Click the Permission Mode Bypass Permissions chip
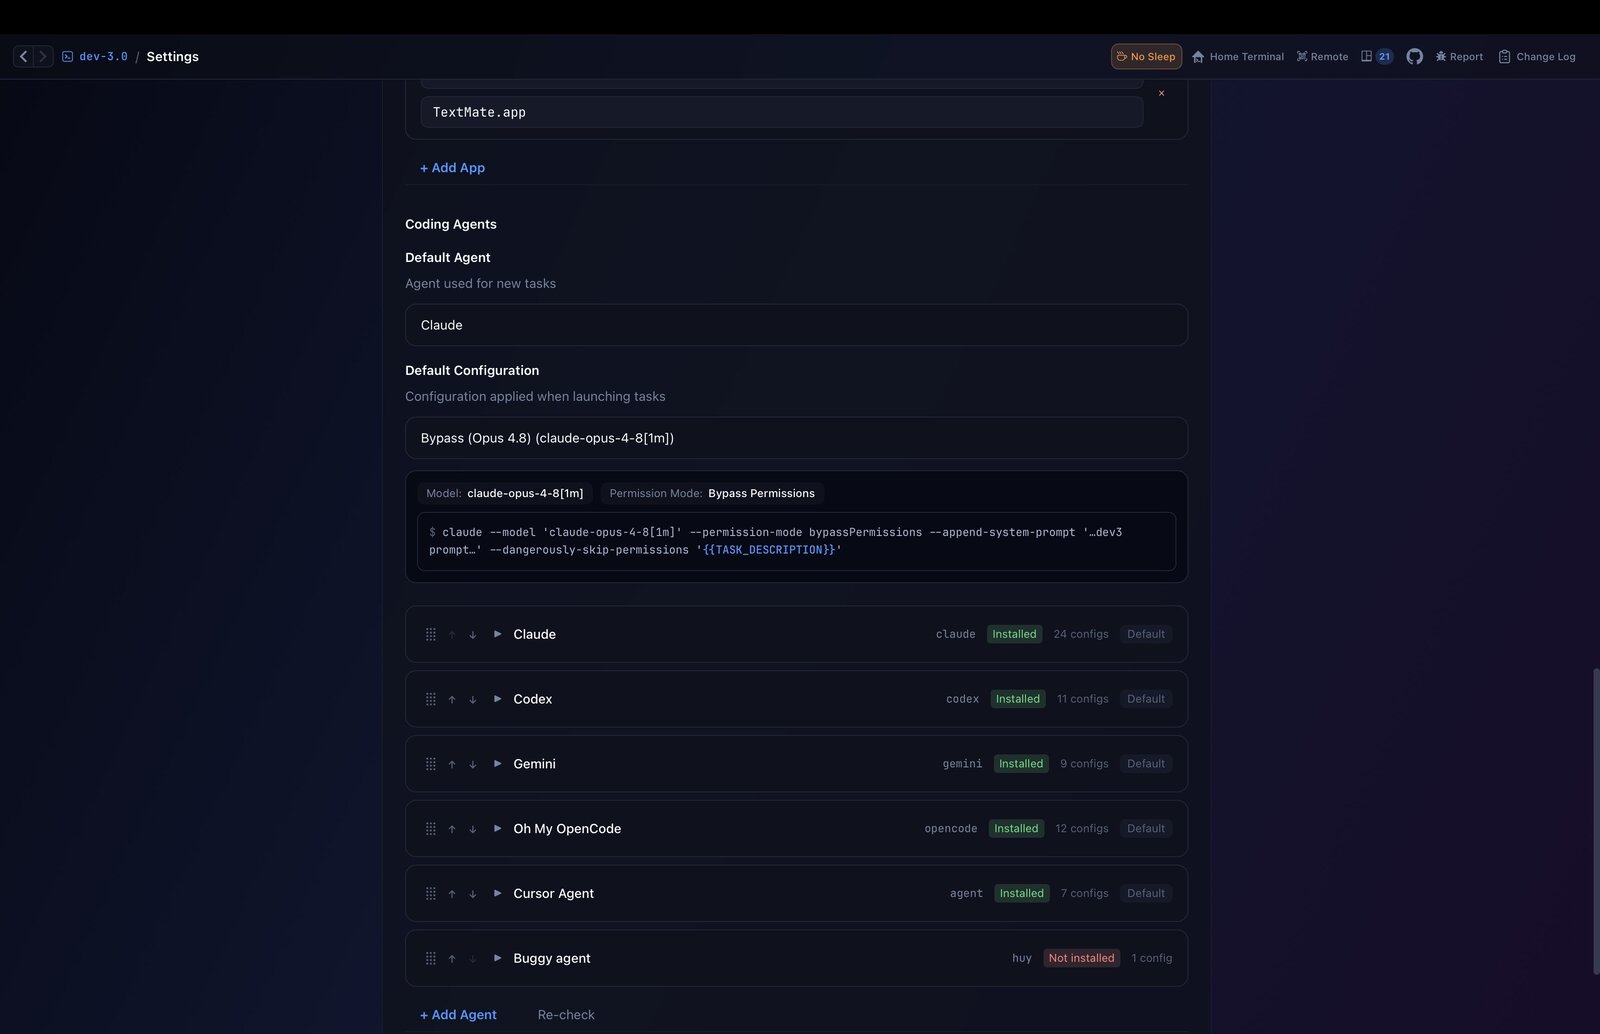Image resolution: width=1600 pixels, height=1034 pixels. coord(712,493)
